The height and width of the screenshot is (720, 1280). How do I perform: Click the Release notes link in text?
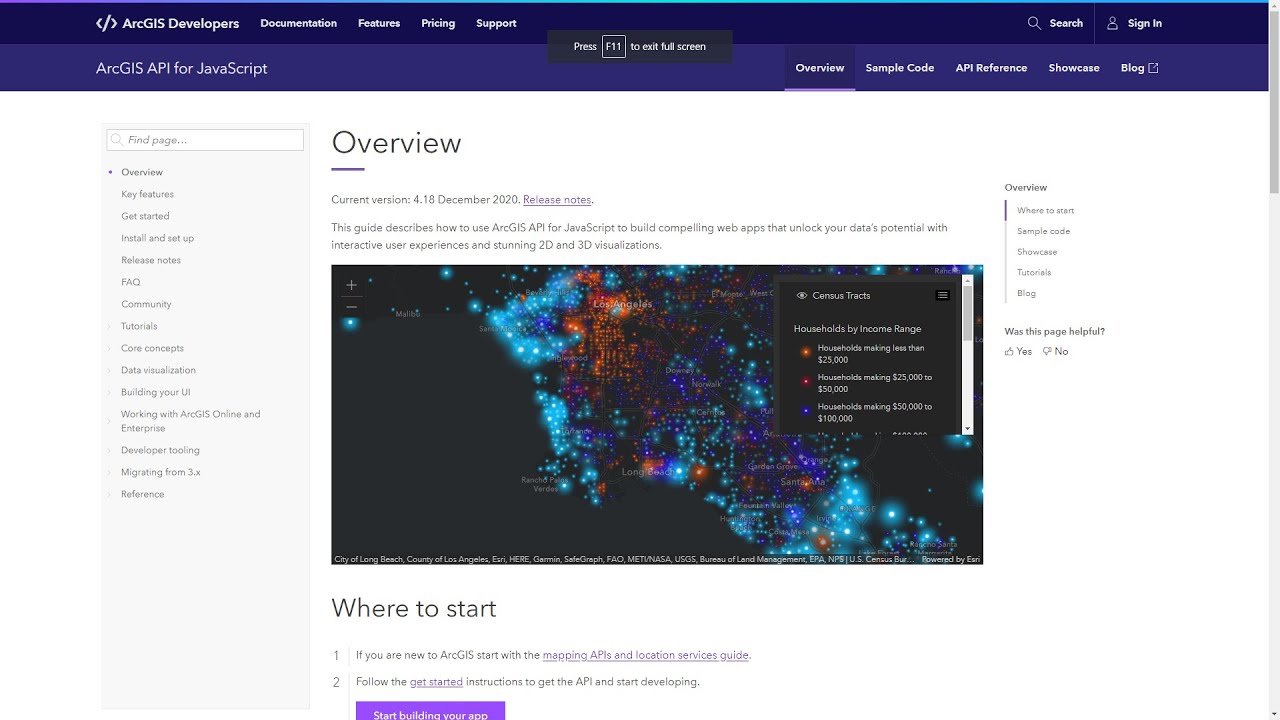(557, 200)
